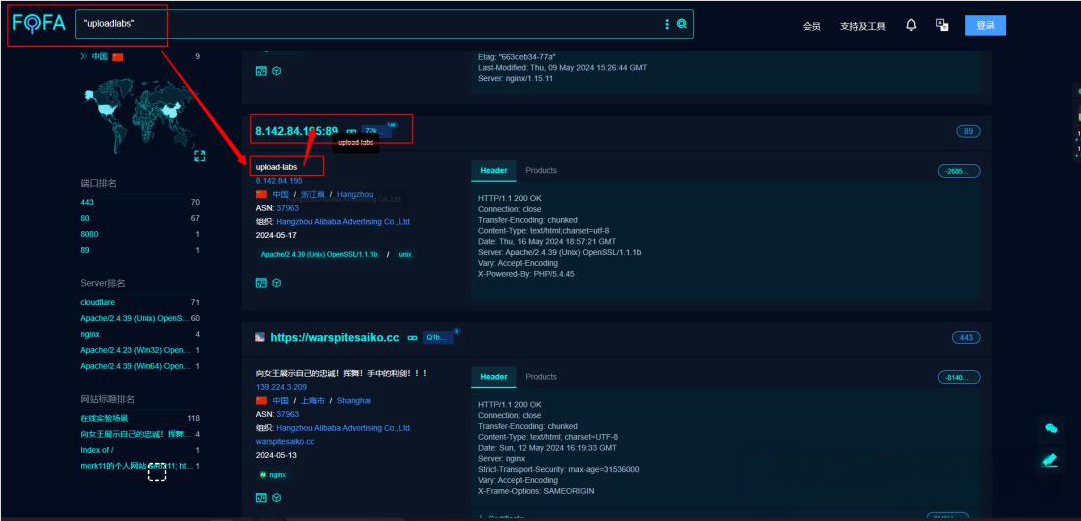Click the nginx product tag icon

coord(263,475)
